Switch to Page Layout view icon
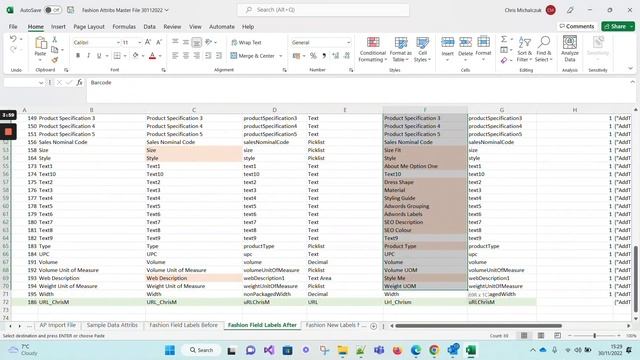The image size is (640, 360). (541, 336)
